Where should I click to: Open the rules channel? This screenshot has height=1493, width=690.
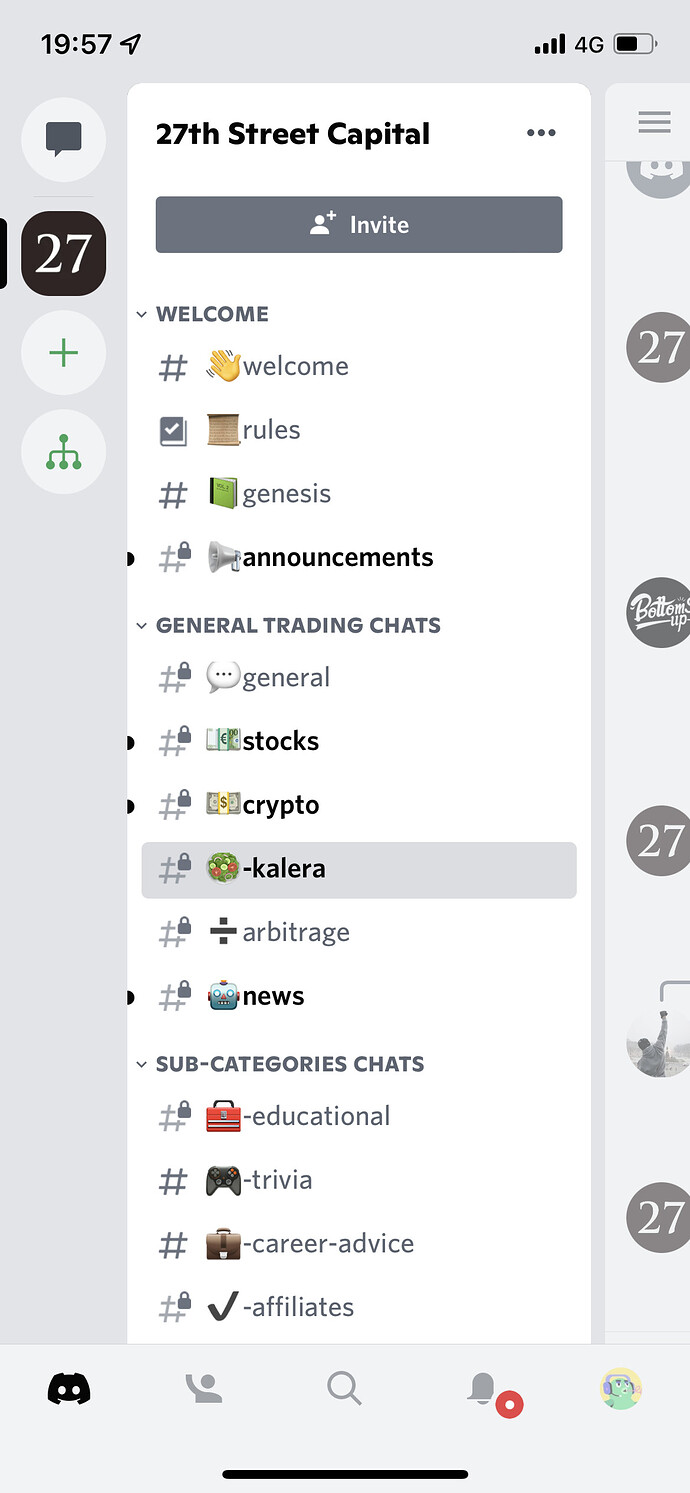359,430
